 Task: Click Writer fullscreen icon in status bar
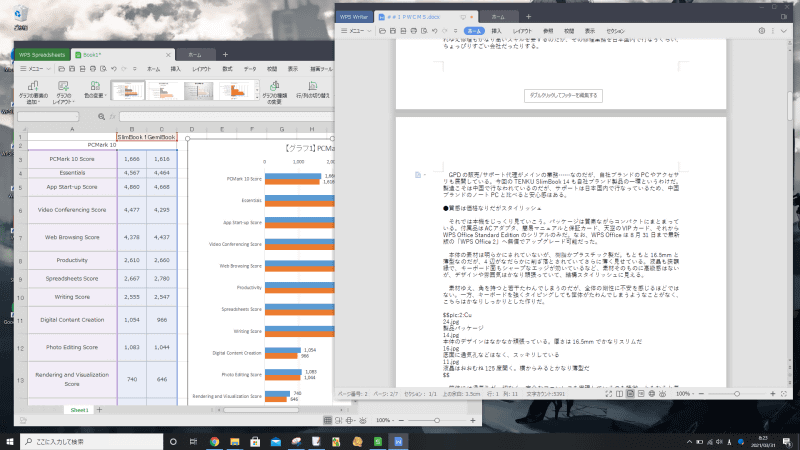[x=609, y=394]
